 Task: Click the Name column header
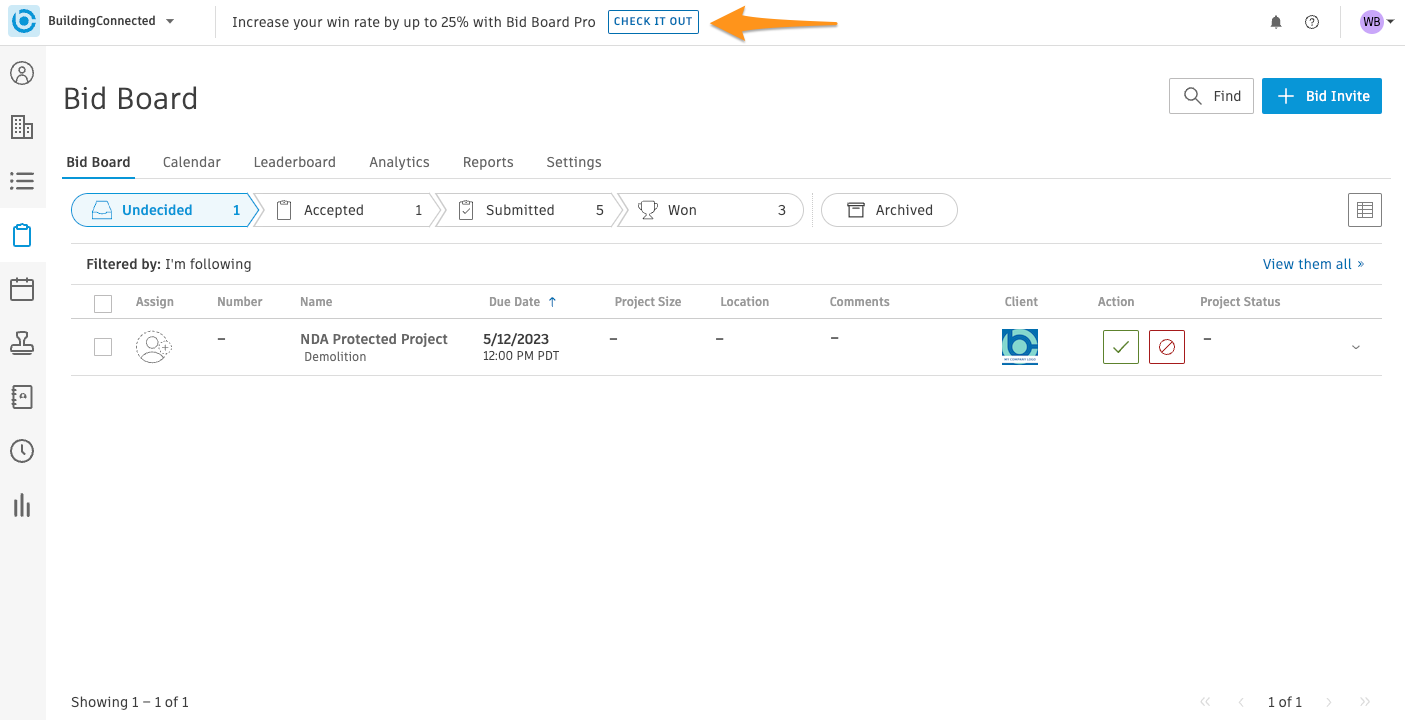click(x=316, y=302)
